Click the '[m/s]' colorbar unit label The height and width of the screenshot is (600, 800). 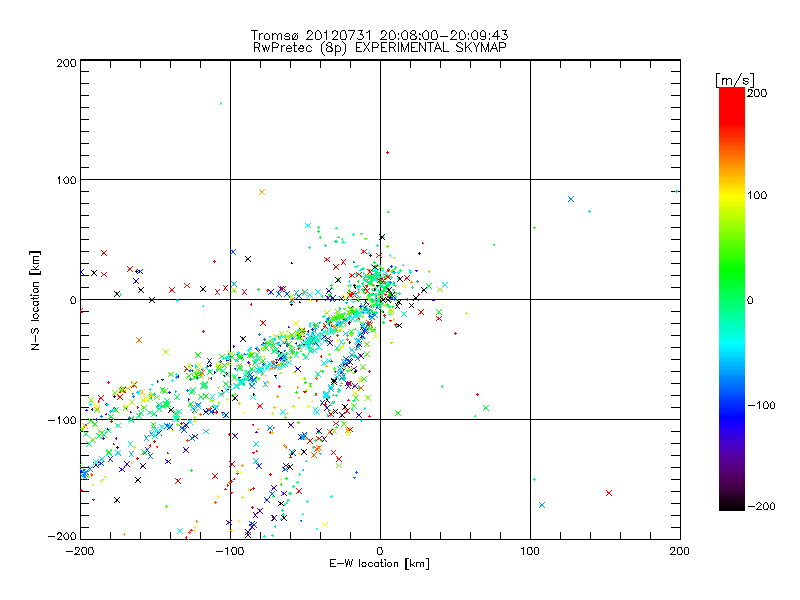(x=735, y=80)
